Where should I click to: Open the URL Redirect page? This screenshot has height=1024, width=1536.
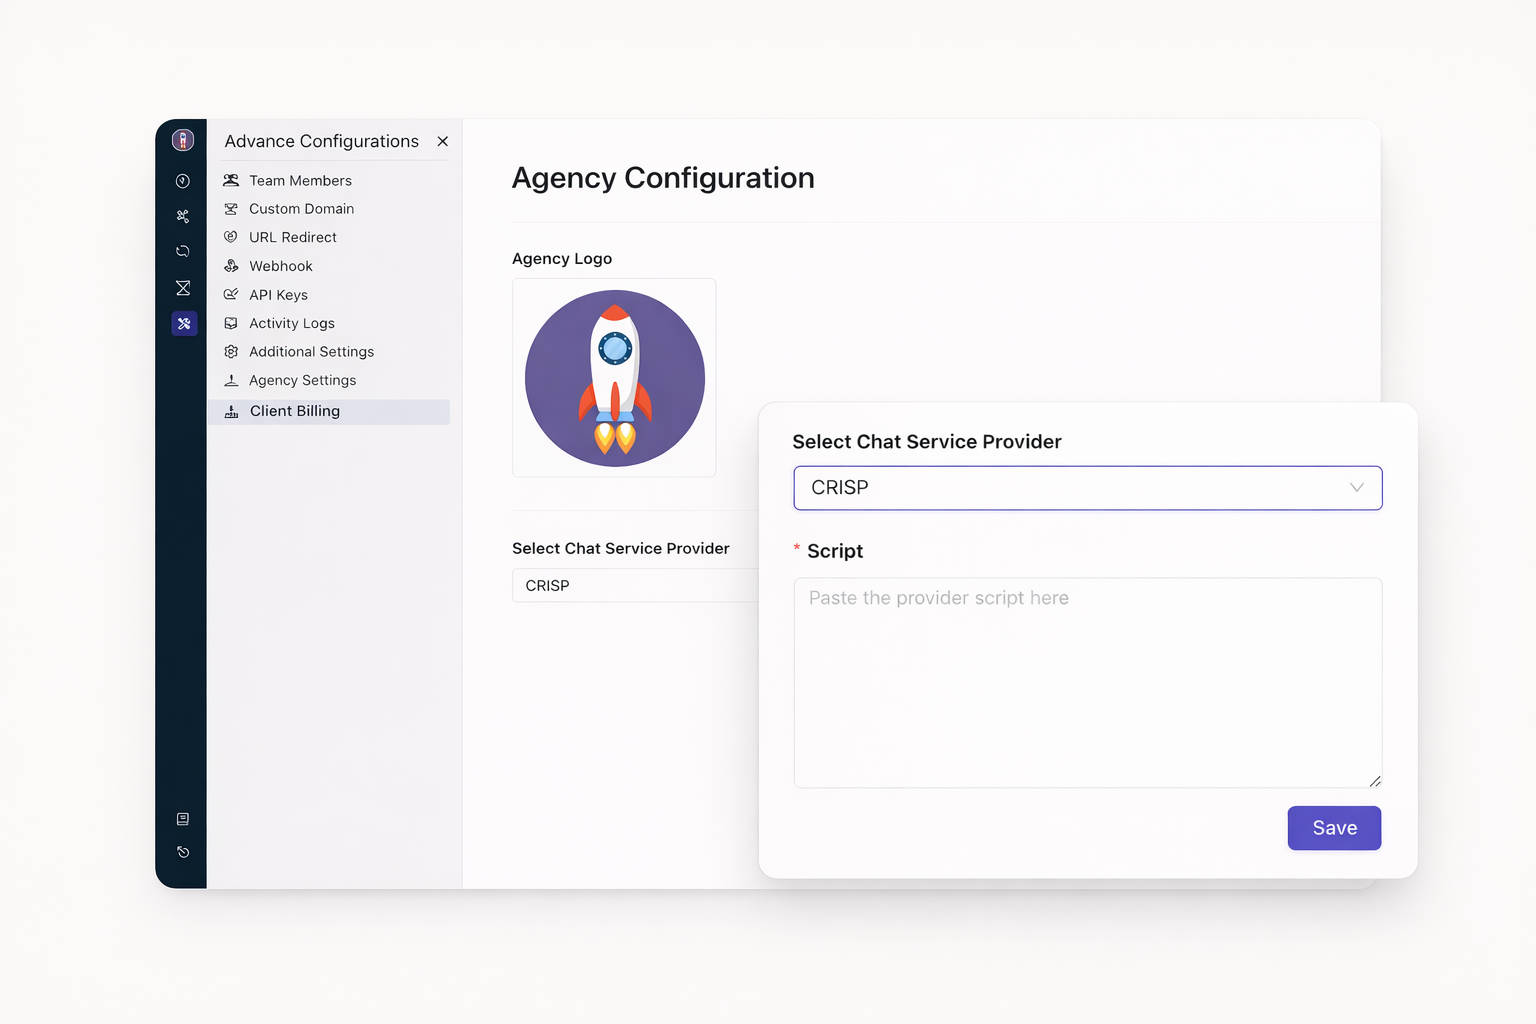point(292,237)
